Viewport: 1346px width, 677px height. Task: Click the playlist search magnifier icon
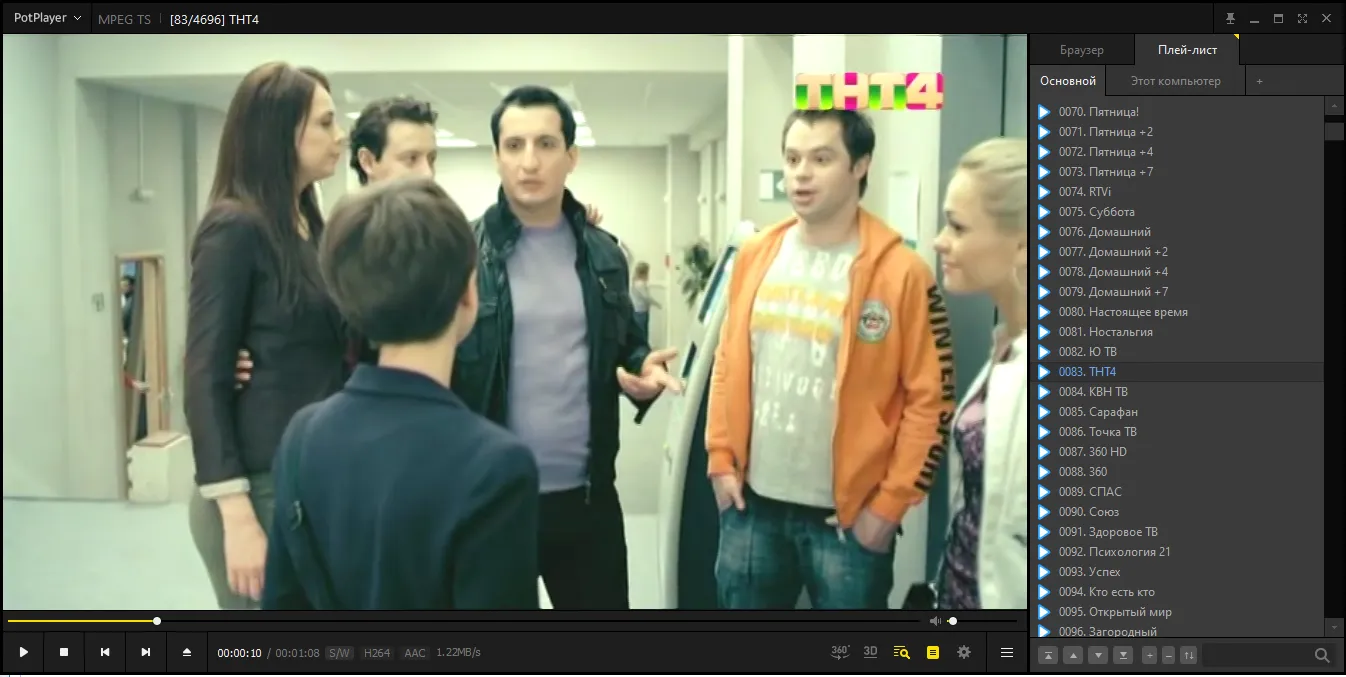1322,655
